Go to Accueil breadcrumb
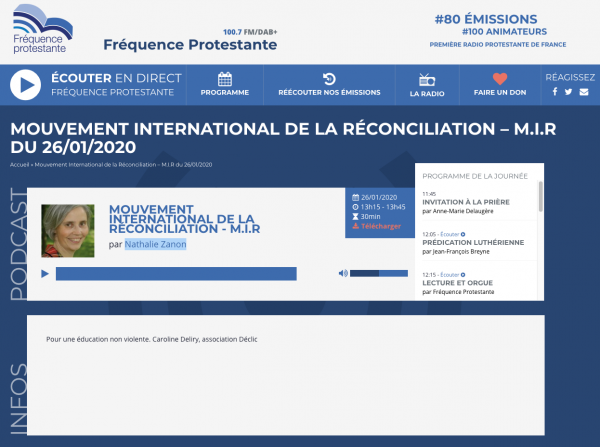 point(20,165)
